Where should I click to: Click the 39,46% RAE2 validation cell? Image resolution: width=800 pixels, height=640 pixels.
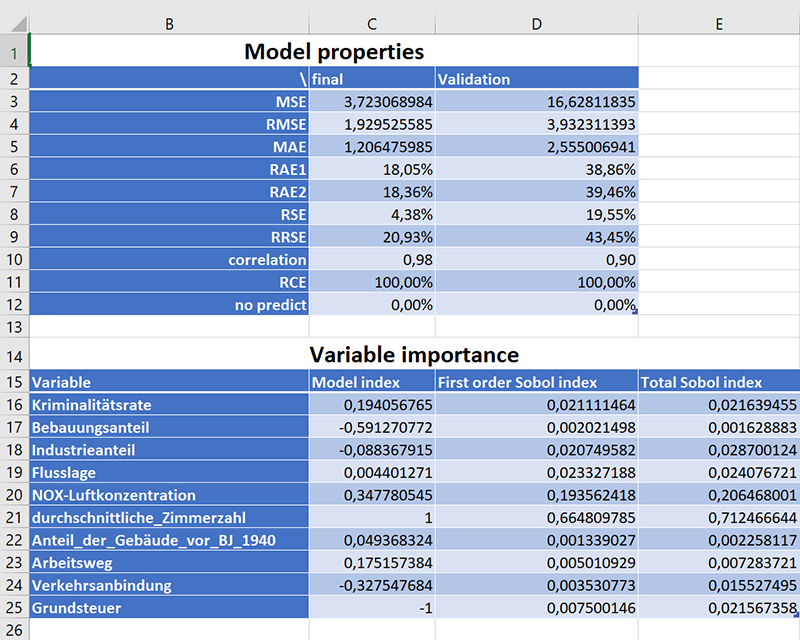pos(537,191)
